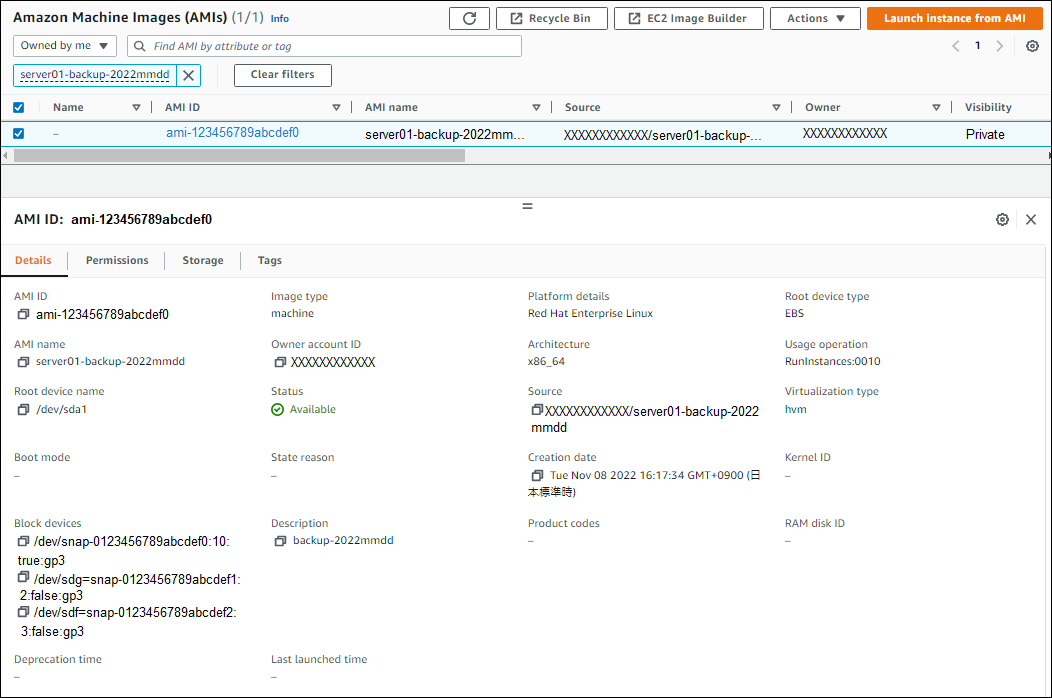Open table preferences gear icon near pagination

tap(1033, 46)
